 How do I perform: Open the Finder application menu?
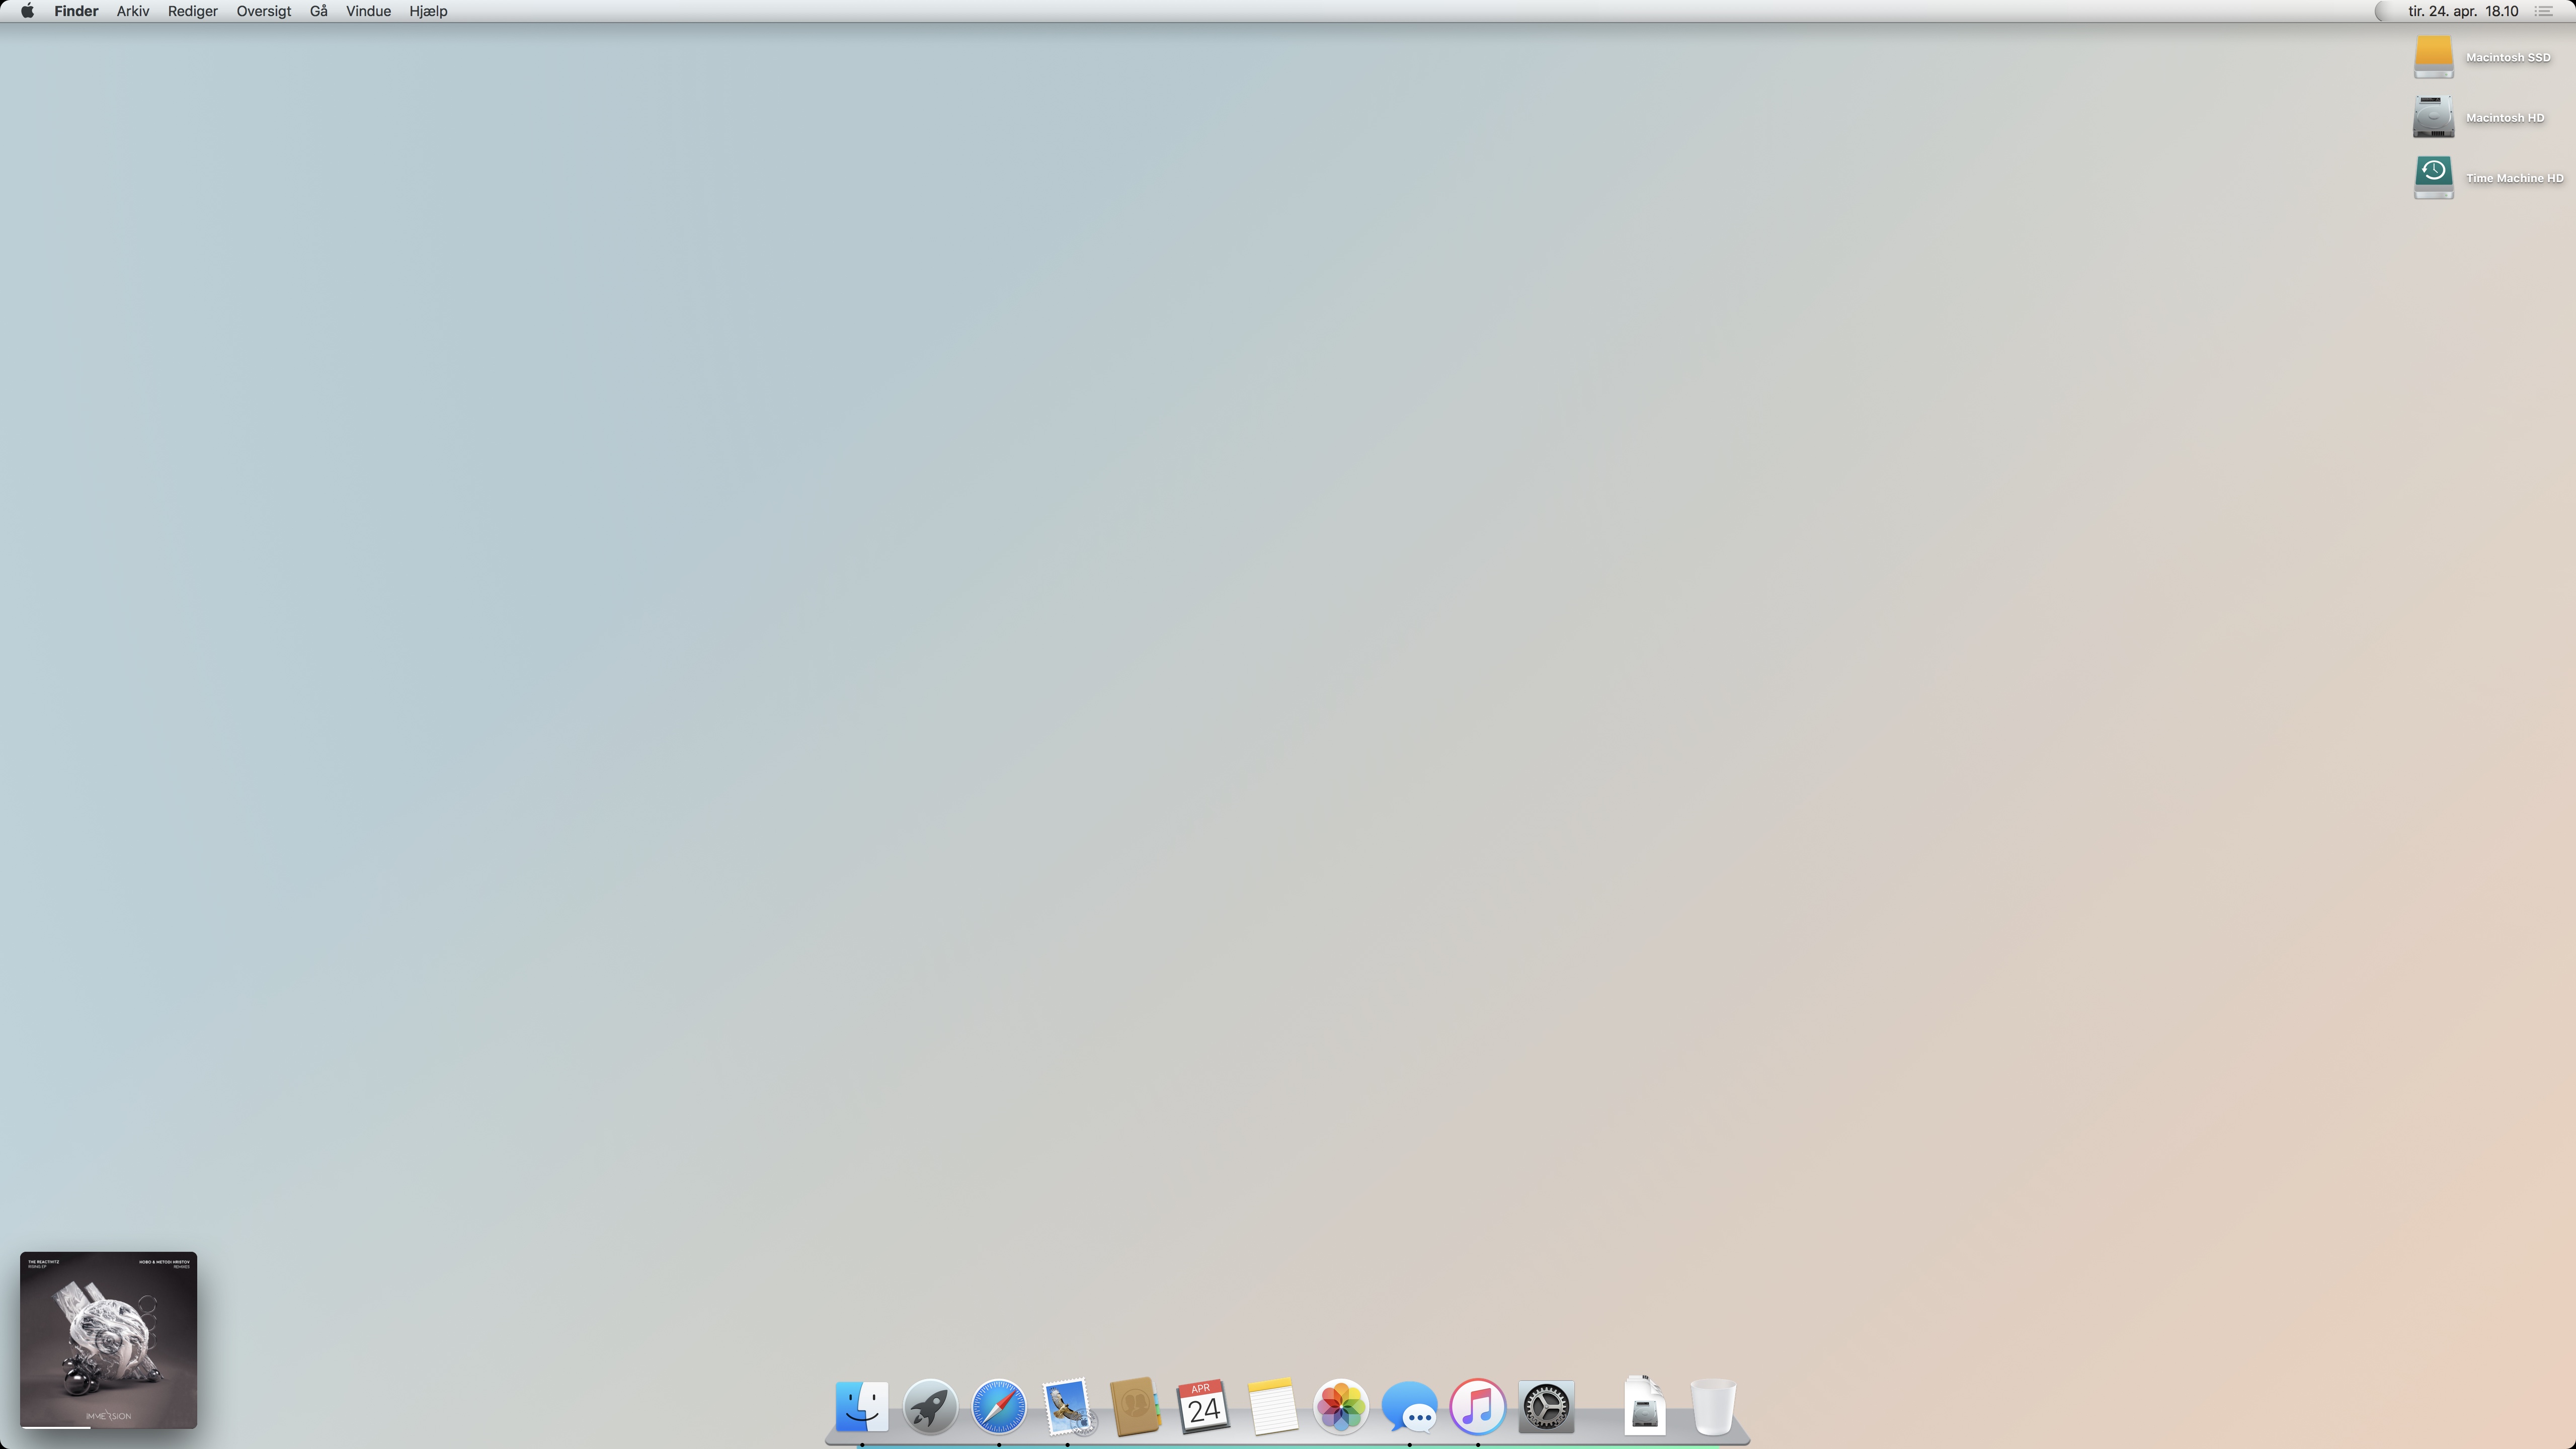click(x=76, y=11)
